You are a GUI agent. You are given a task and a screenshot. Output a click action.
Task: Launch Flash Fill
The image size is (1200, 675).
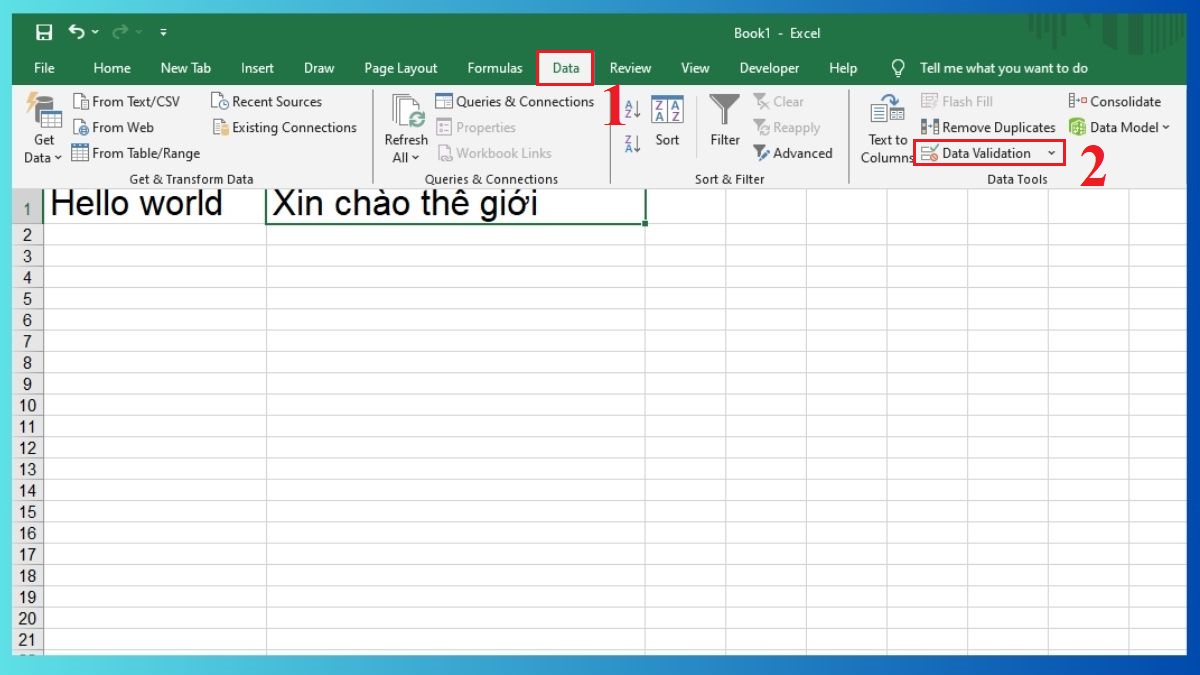pos(956,101)
